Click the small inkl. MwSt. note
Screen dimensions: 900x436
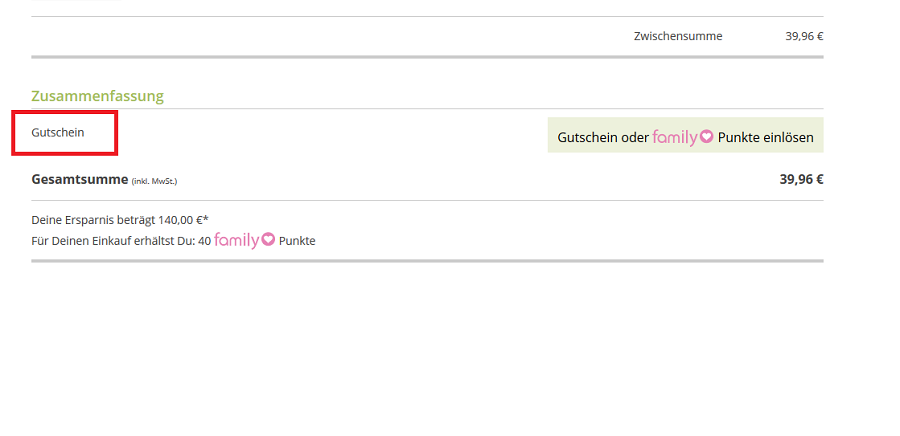pyautogui.click(x=154, y=181)
